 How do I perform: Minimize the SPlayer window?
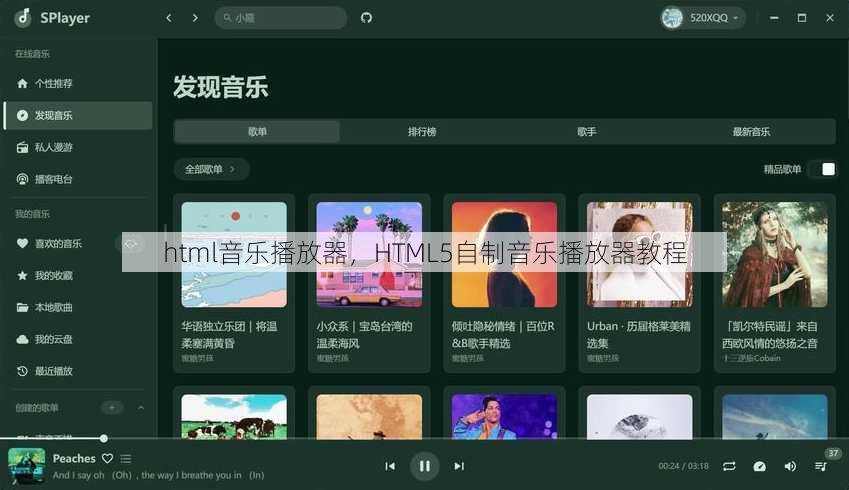point(774,18)
